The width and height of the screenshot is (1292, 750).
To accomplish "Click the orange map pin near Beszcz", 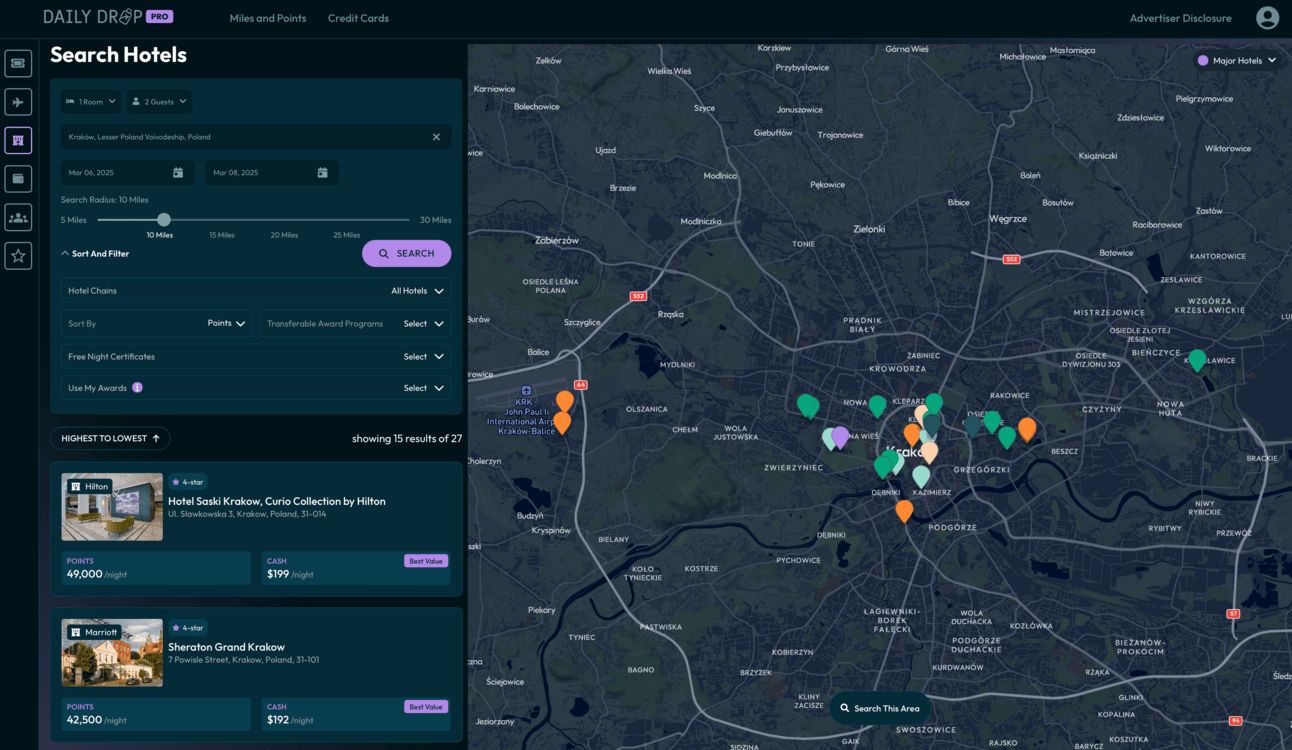I will (1027, 429).
